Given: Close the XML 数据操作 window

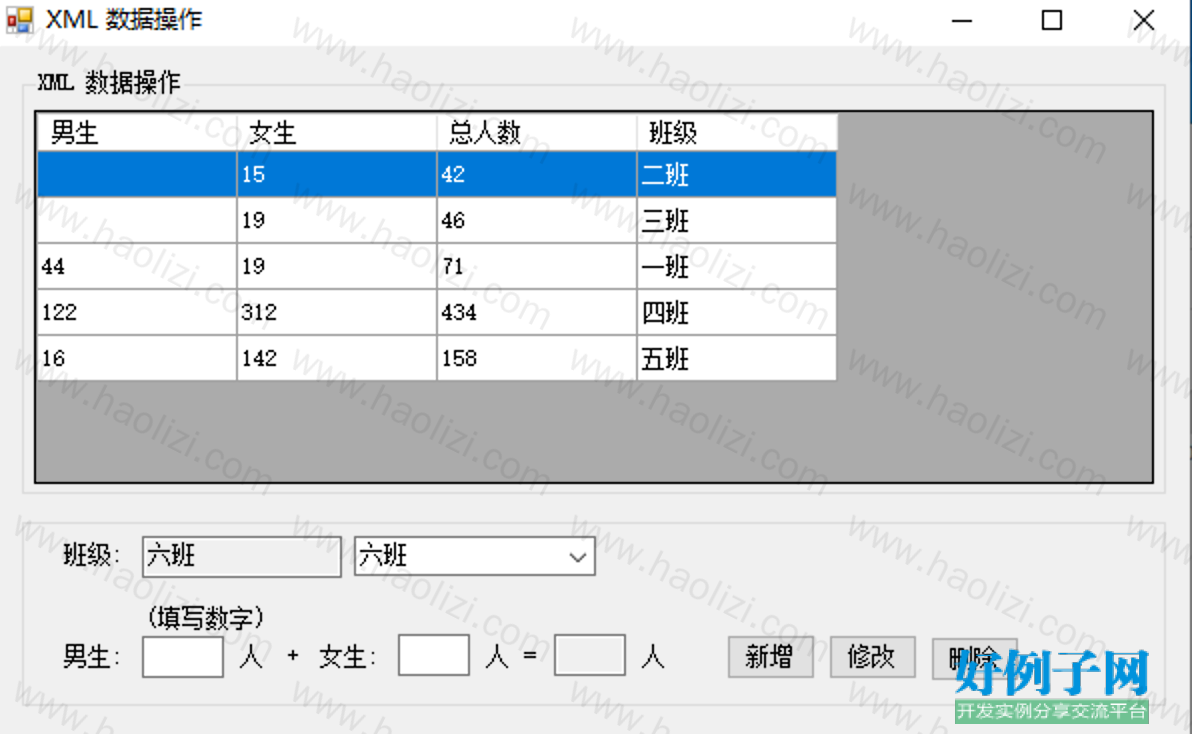Looking at the screenshot, I should point(1143,21).
